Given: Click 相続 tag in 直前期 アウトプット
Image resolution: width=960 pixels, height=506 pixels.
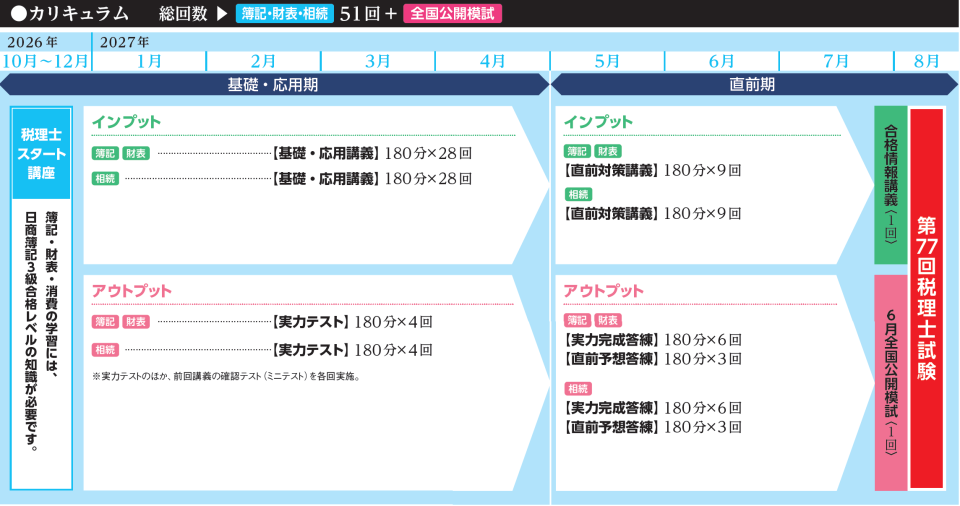Looking at the screenshot, I should [578, 388].
